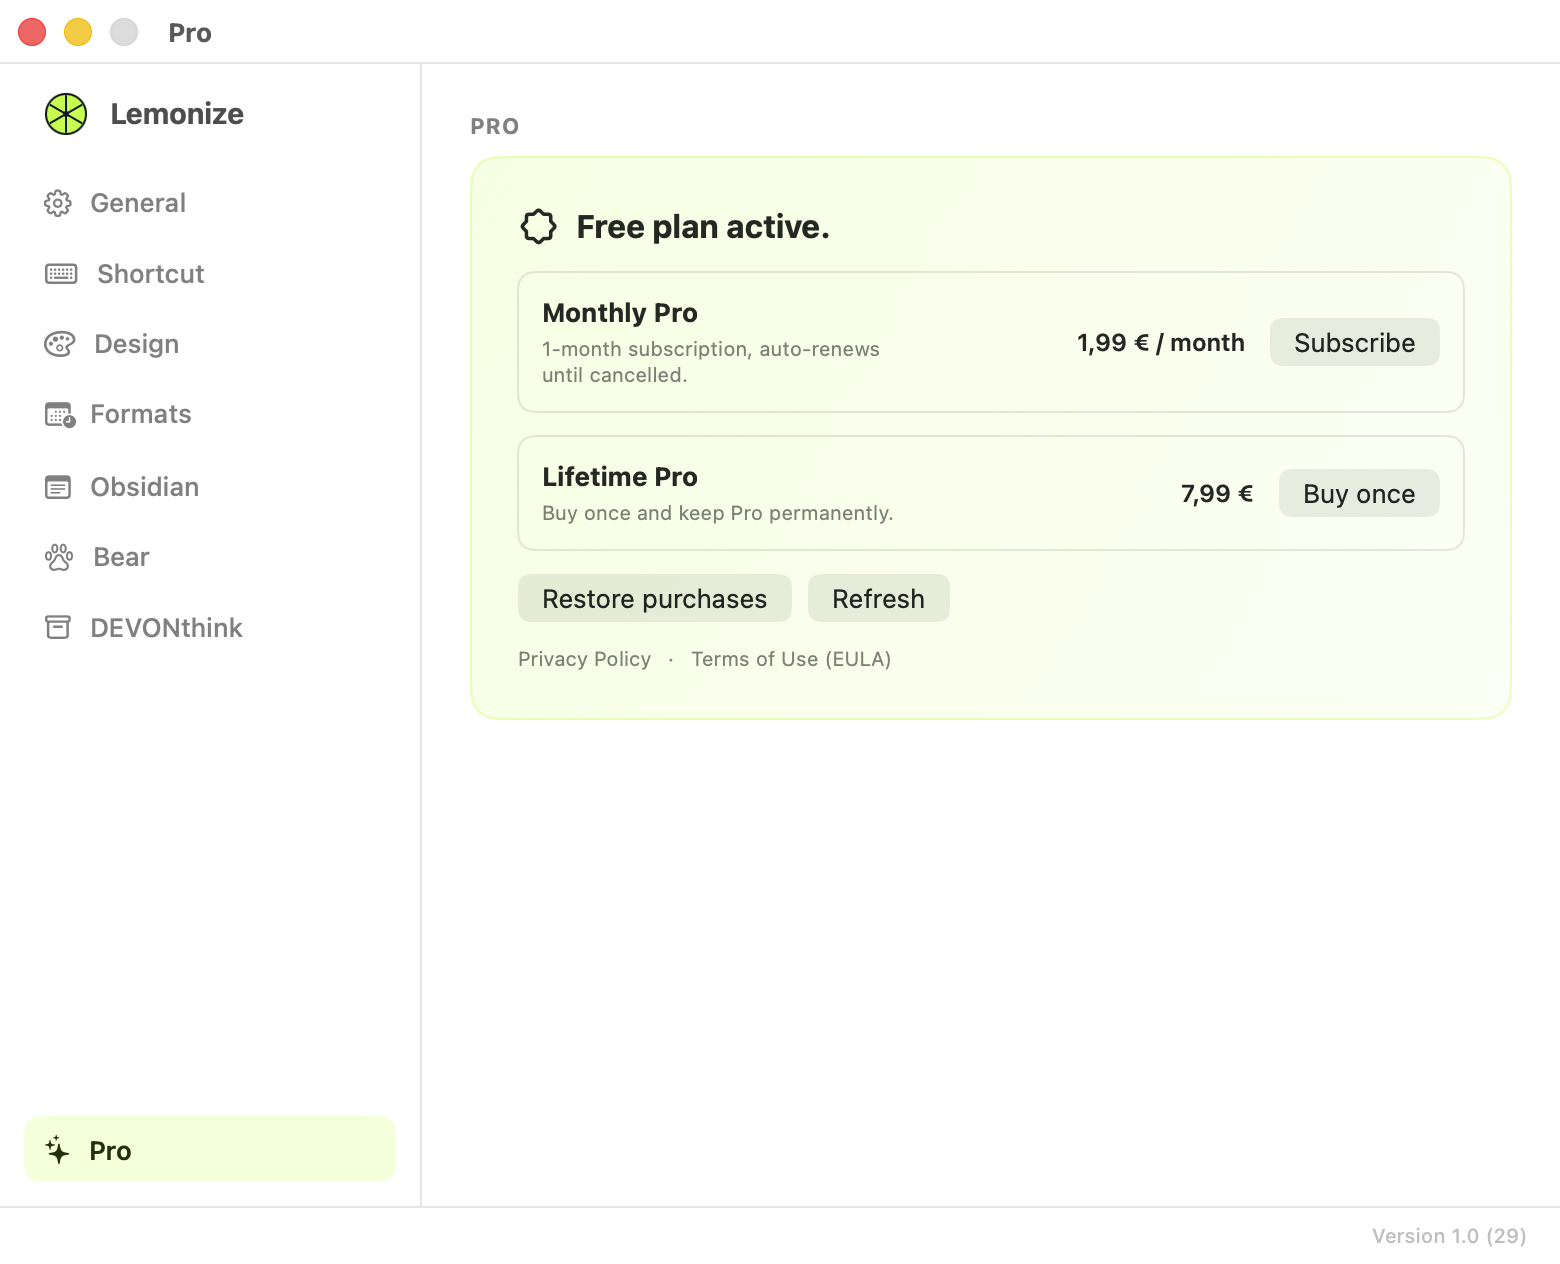Click the 7,99 € price

(1216, 494)
